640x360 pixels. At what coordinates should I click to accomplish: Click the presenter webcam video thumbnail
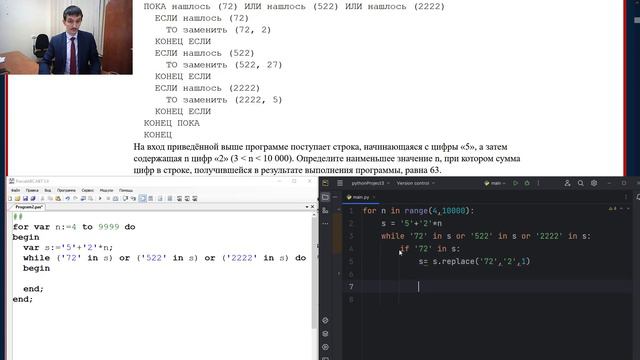(x=66, y=37)
